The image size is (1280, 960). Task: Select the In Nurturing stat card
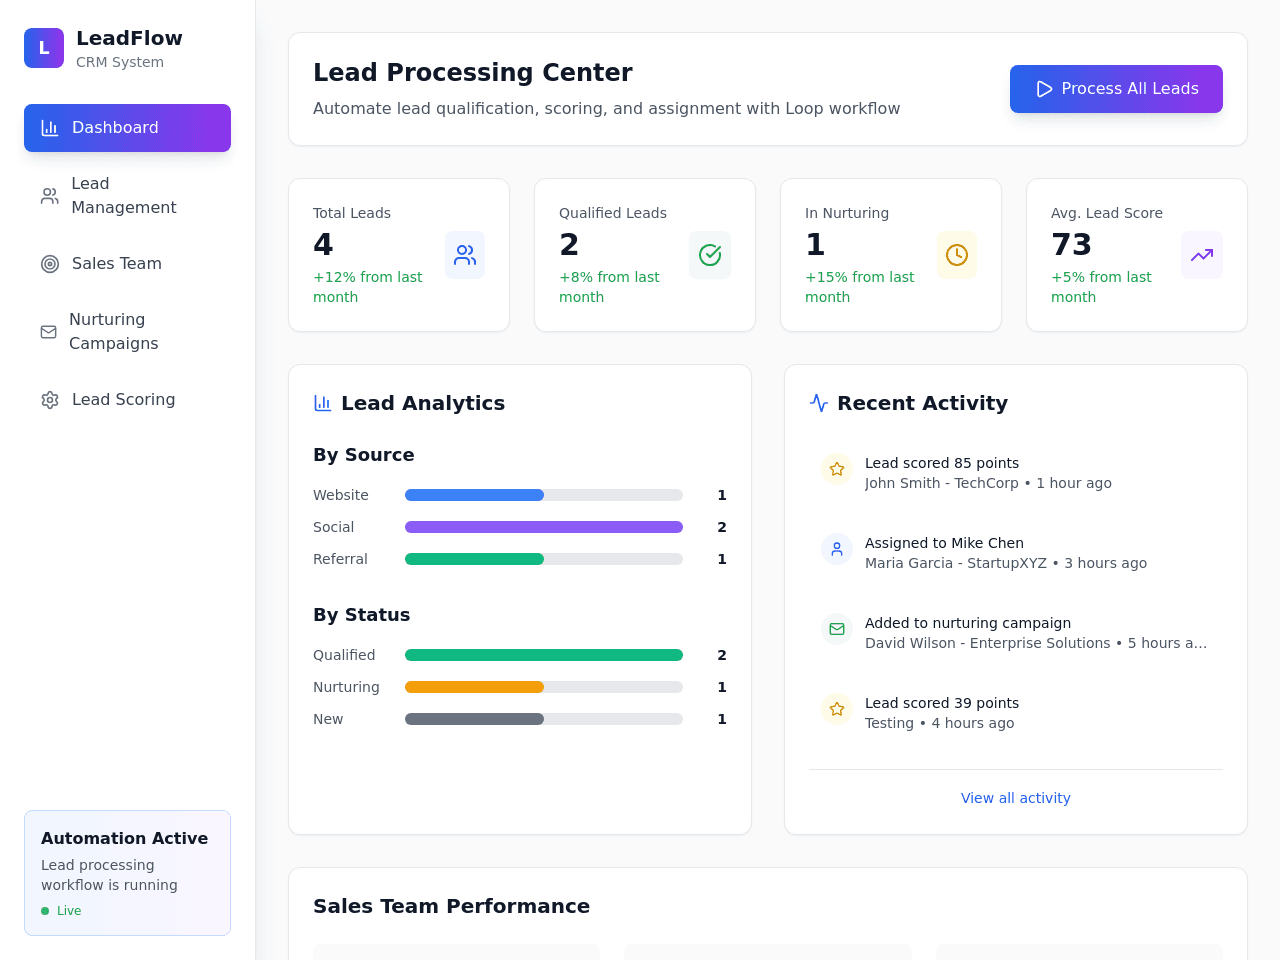pyautogui.click(x=891, y=255)
